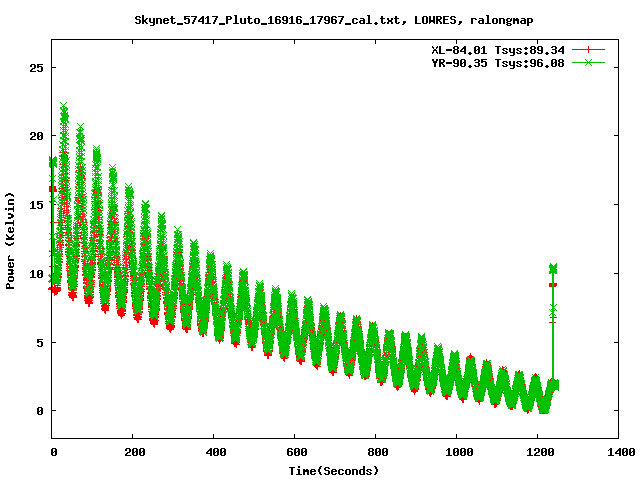640x480 pixels.
Task: Click the x-axis tick label 600
Action: (x=296, y=452)
